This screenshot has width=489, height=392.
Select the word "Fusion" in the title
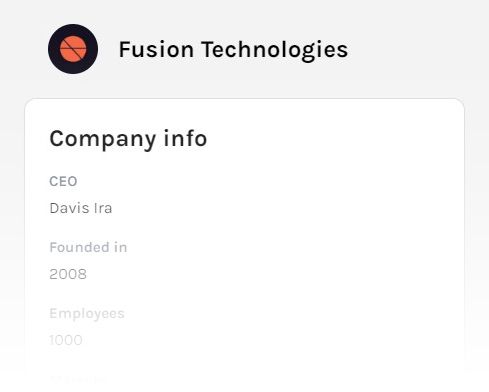pyautogui.click(x=156, y=50)
